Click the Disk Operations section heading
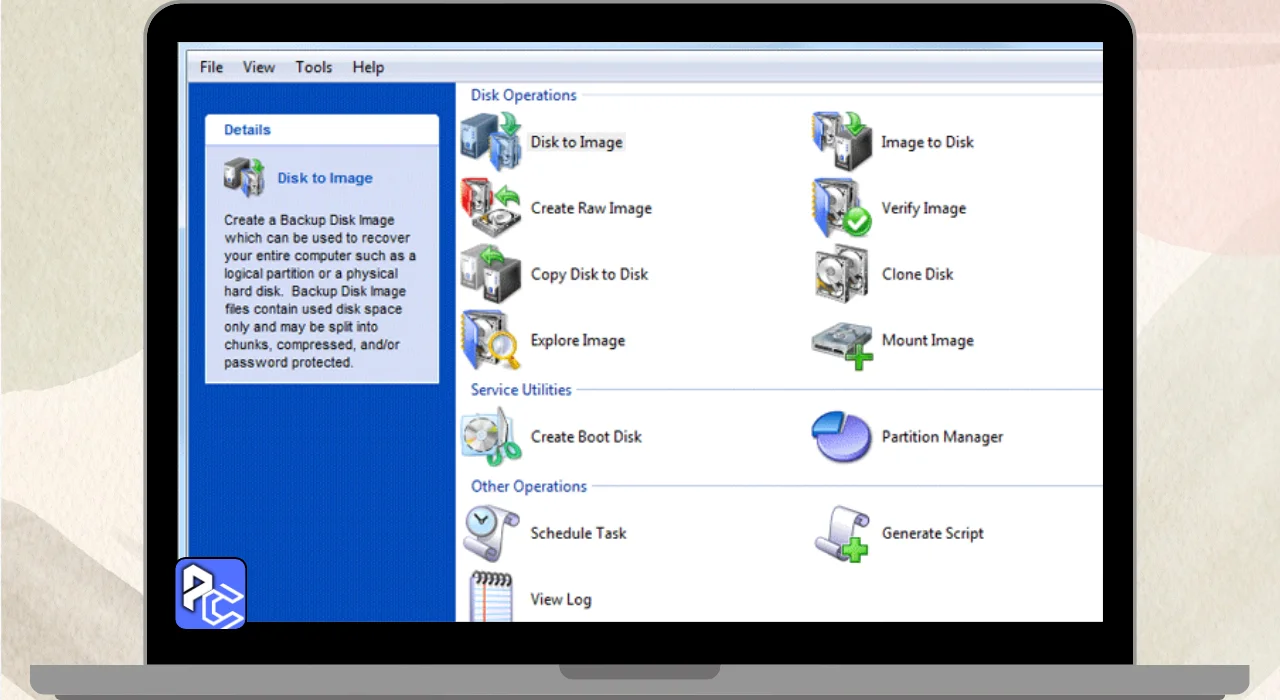 coord(523,95)
